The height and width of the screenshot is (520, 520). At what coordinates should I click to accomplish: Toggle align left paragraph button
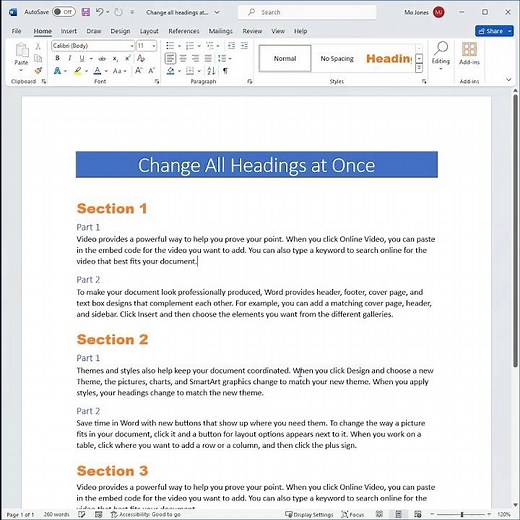click(x=170, y=58)
